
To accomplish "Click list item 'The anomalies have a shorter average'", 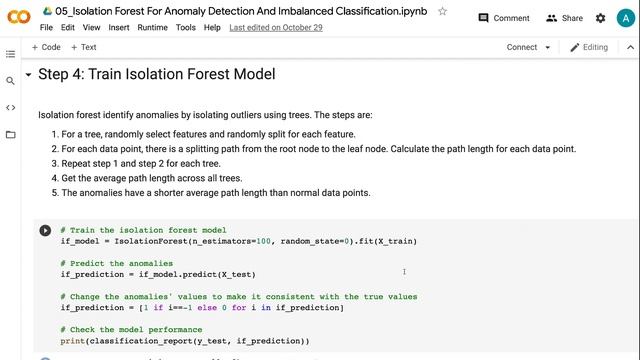I will tap(216, 193).
